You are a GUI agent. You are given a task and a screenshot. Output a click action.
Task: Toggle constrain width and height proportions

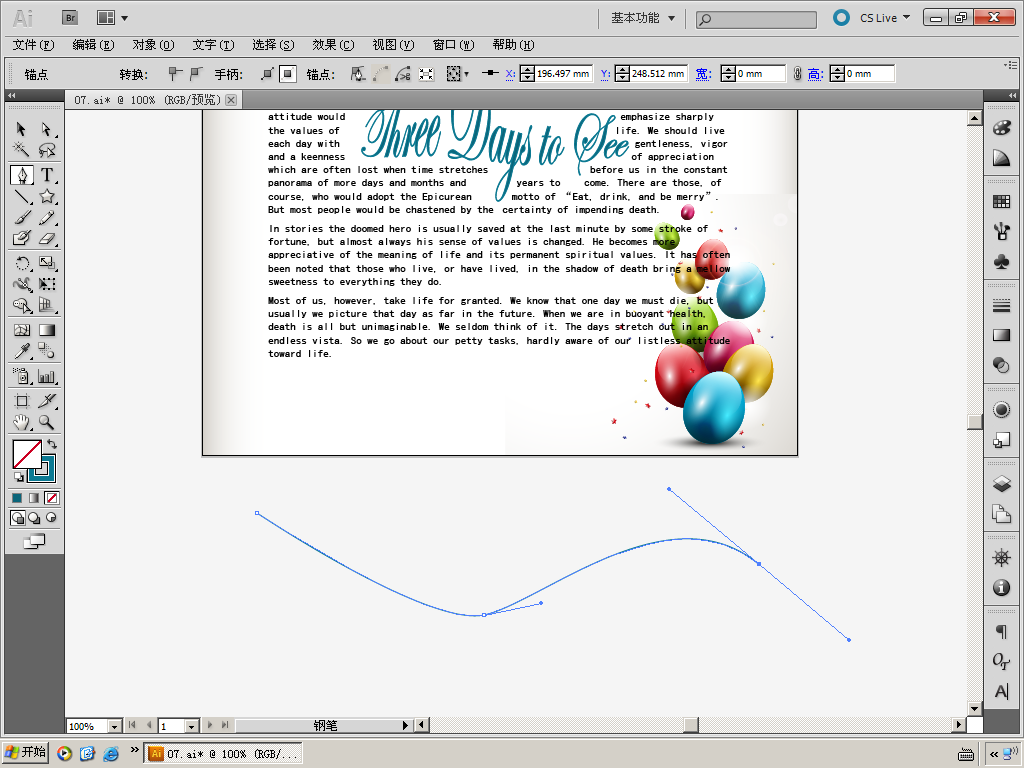click(x=797, y=74)
